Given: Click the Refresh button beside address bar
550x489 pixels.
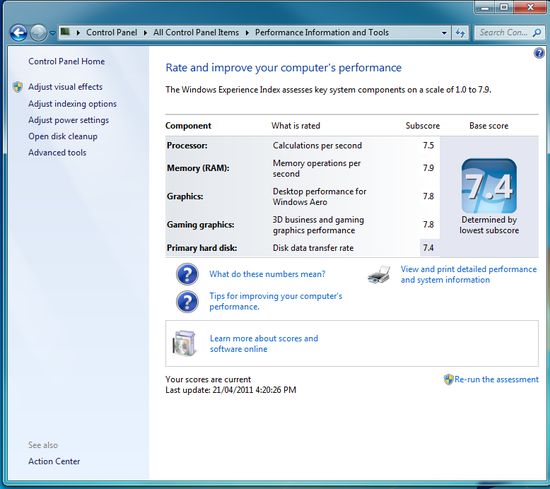Looking at the screenshot, I should [460, 33].
